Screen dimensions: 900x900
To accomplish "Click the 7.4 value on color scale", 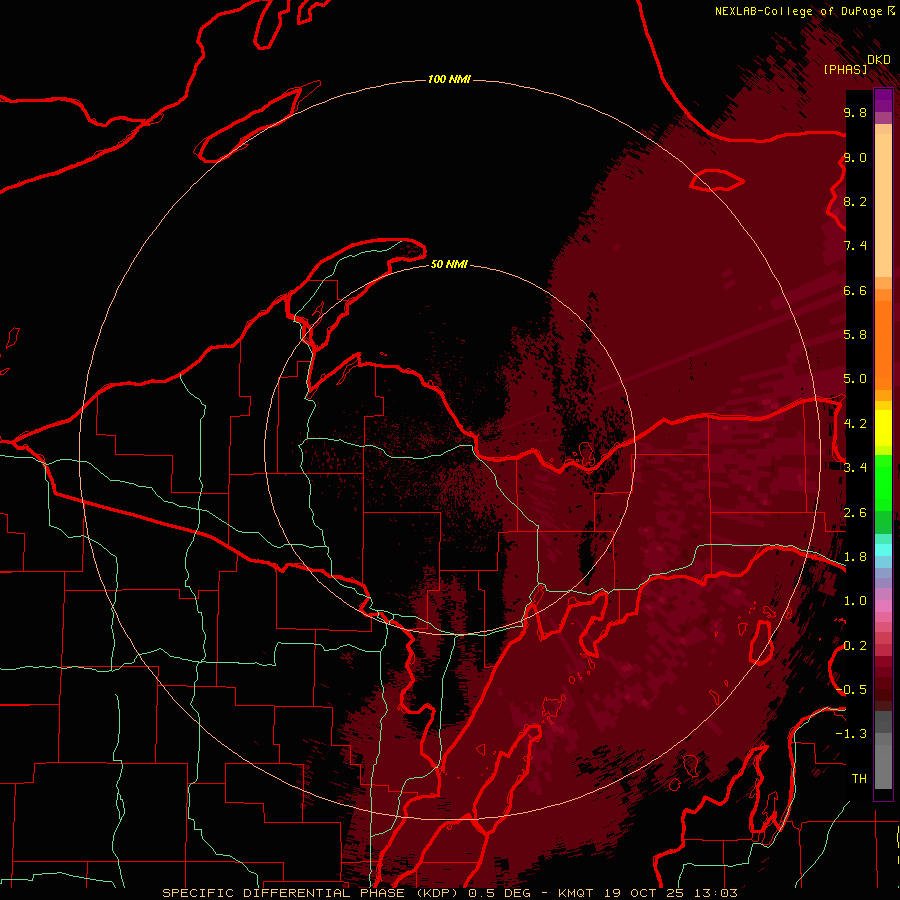I will [x=855, y=246].
